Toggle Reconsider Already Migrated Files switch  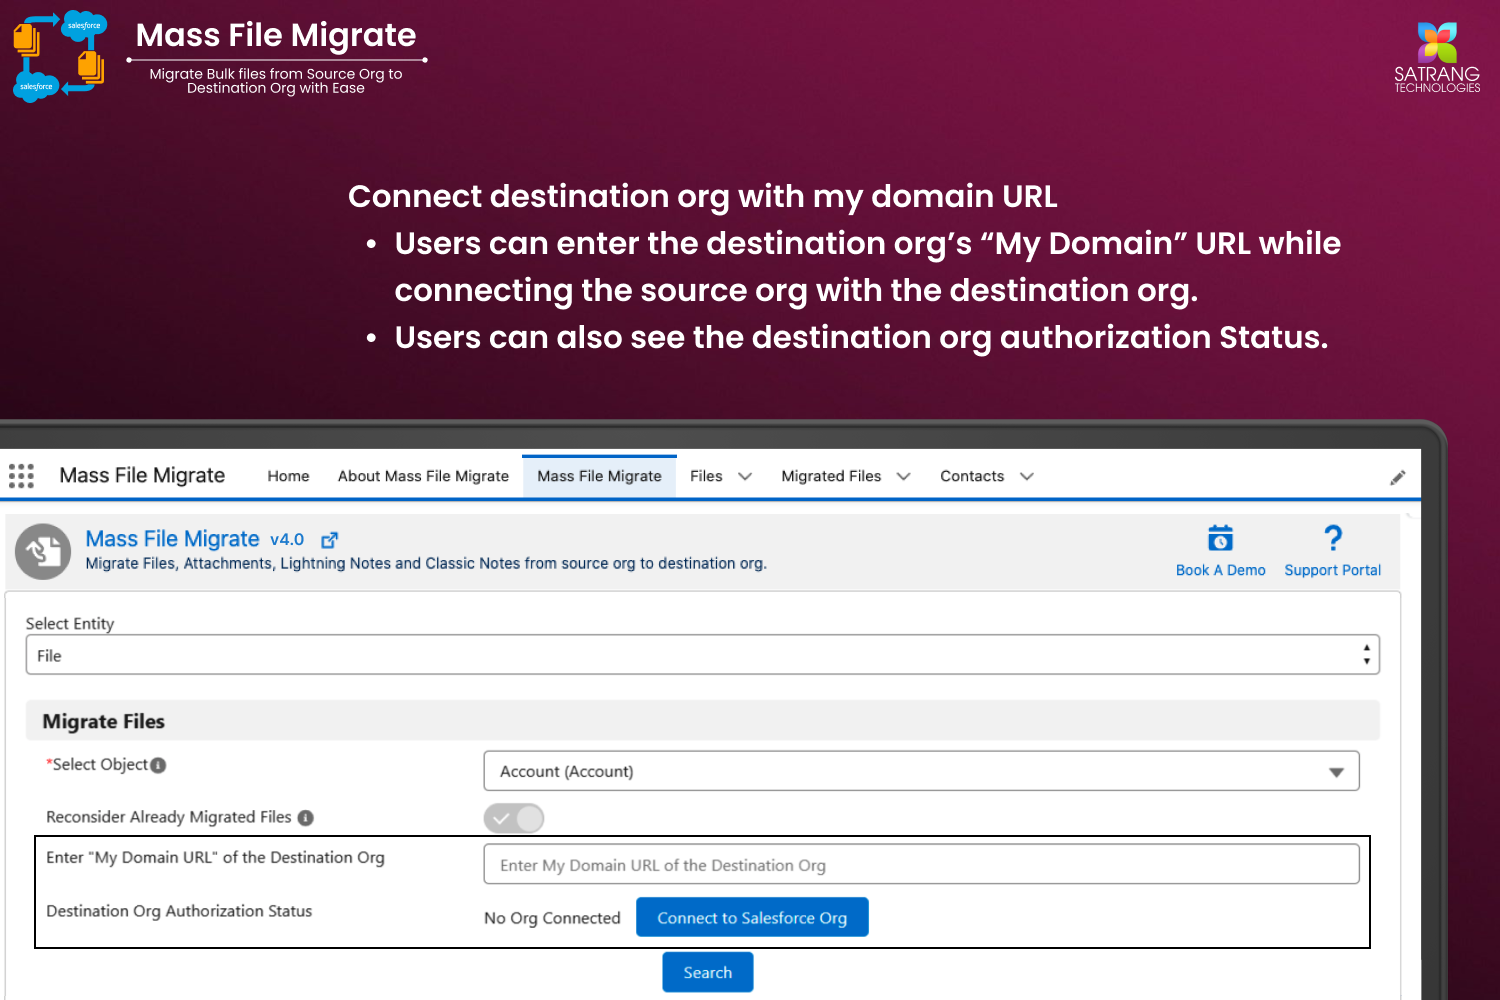pyautogui.click(x=514, y=819)
